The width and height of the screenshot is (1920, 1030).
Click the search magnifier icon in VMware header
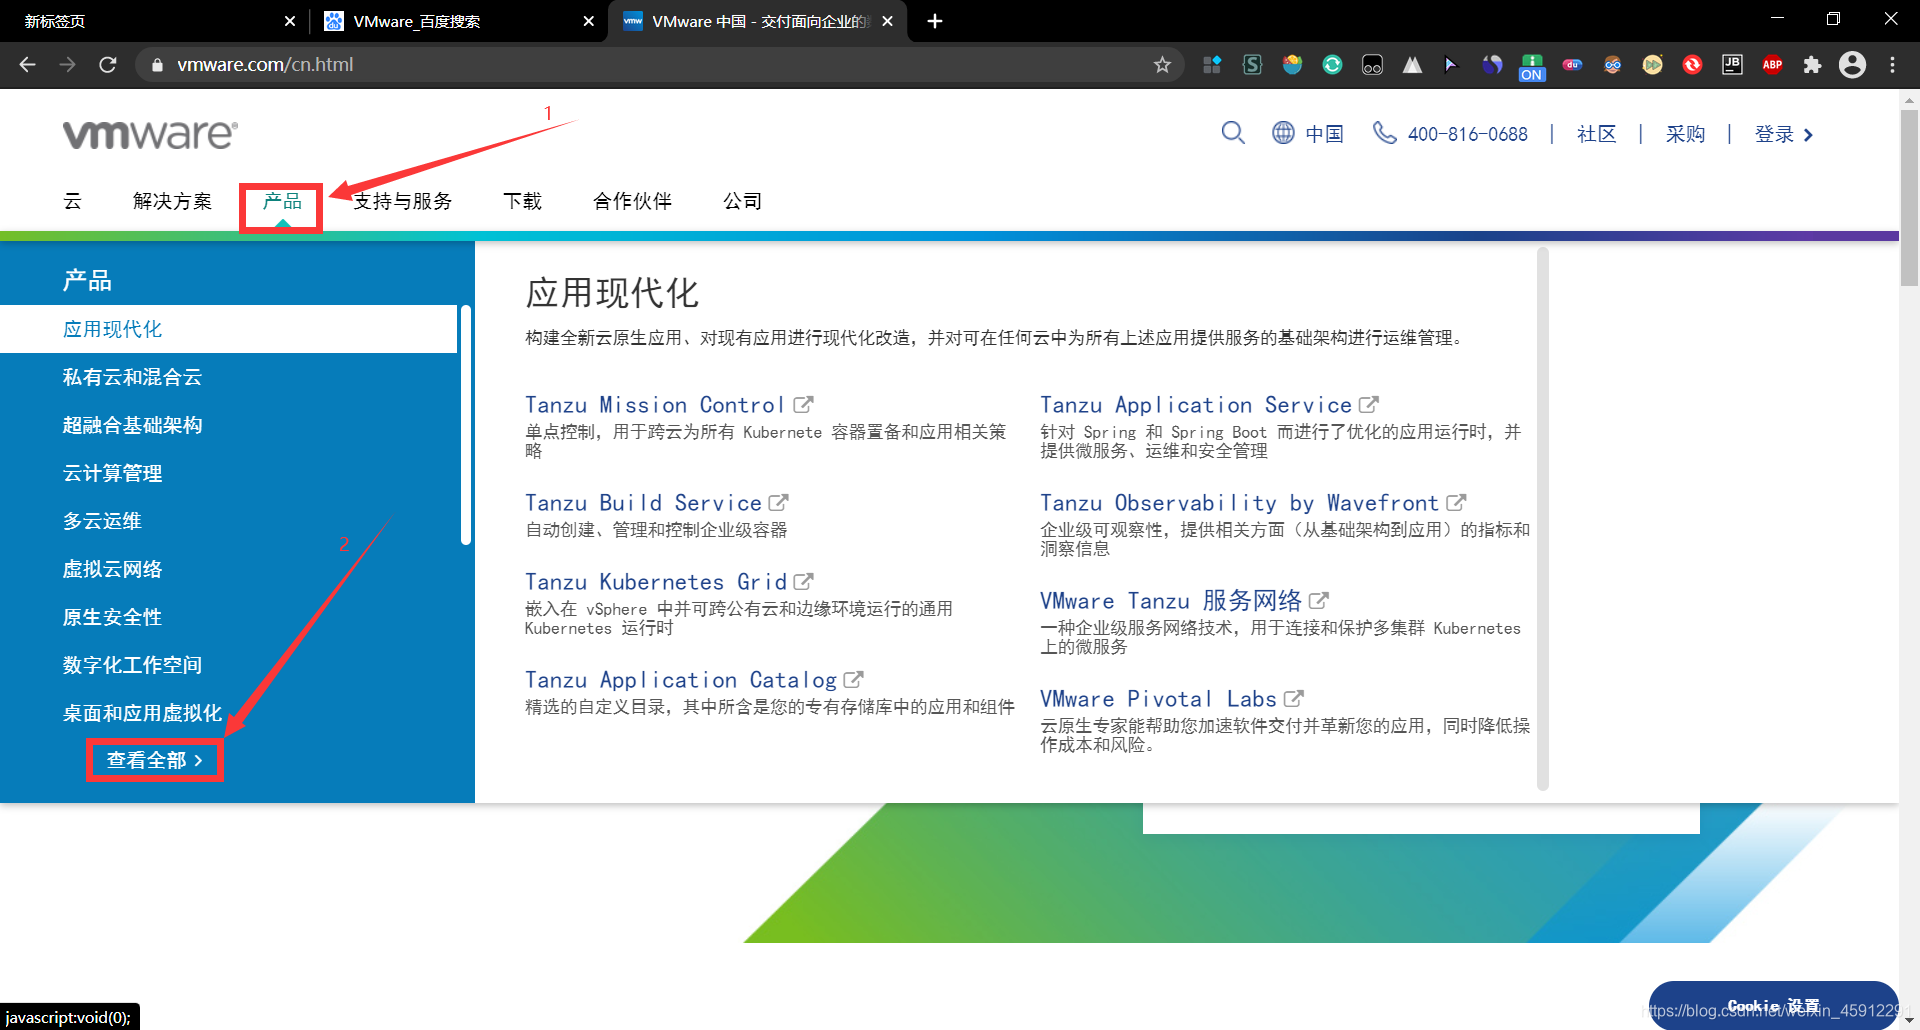point(1233,133)
